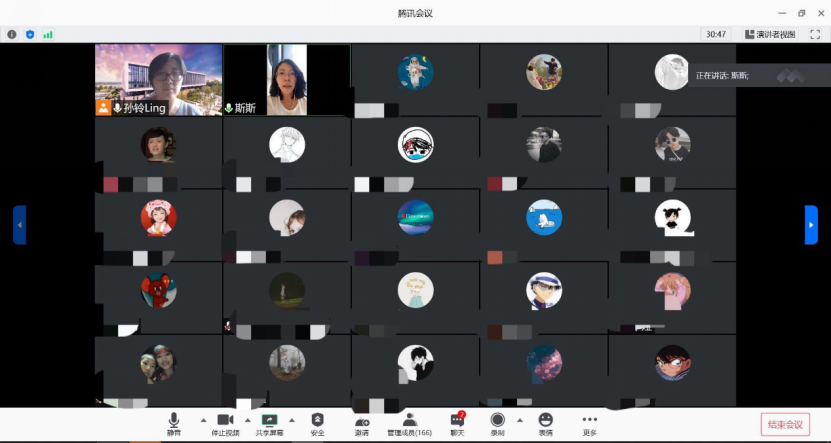Click the red End Meeting button
The image size is (831, 443).
[x=785, y=424]
